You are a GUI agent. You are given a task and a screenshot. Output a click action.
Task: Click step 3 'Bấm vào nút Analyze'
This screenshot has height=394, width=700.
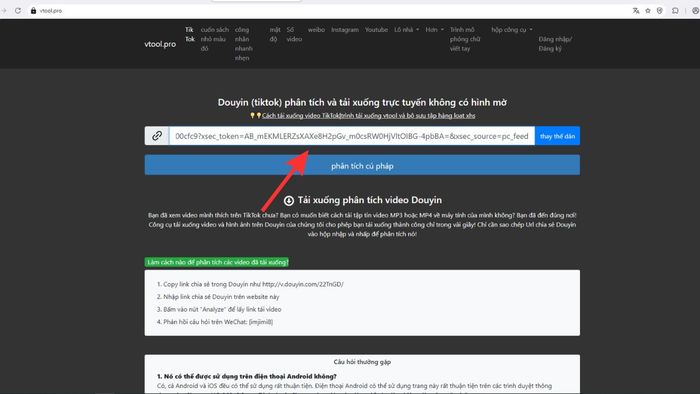(219, 309)
